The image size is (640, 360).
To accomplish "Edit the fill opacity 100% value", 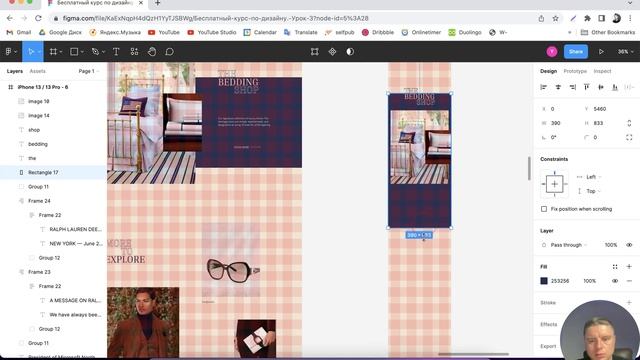I will (589, 281).
